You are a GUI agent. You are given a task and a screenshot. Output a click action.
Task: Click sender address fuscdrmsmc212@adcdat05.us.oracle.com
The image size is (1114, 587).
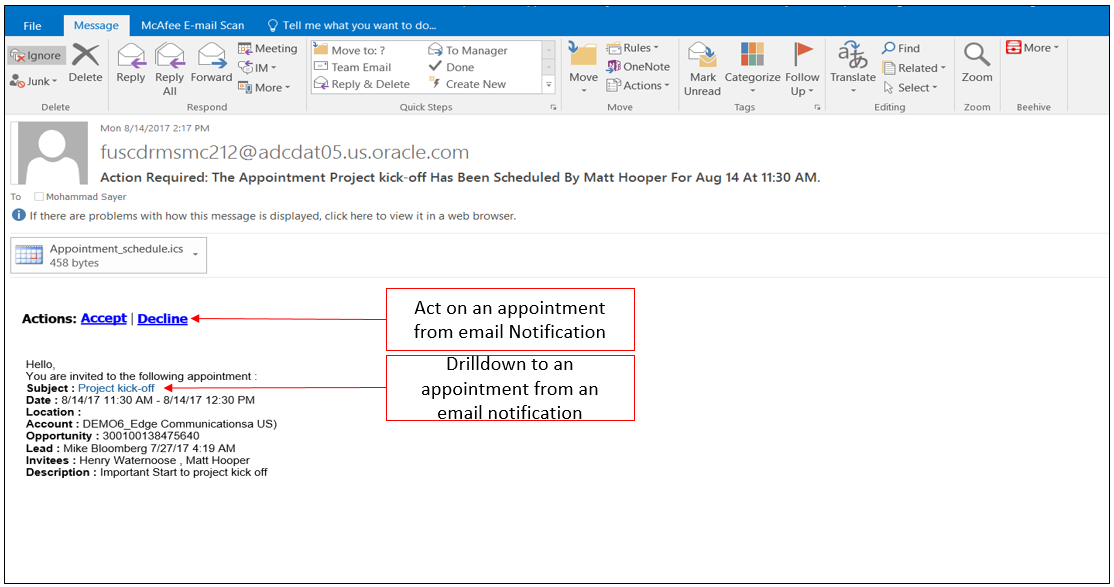click(x=284, y=152)
